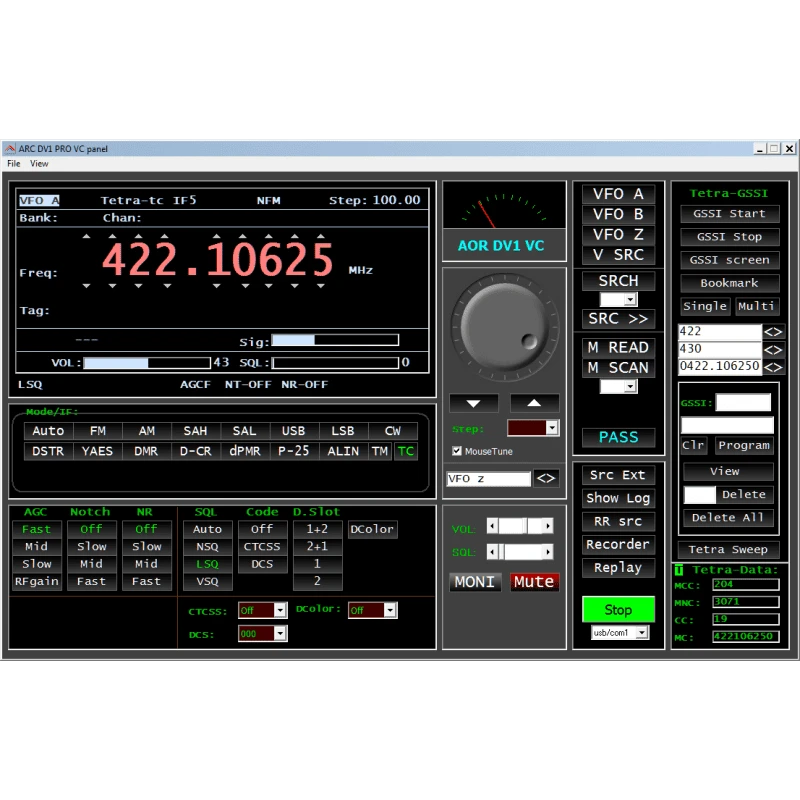Open the CTCSS dropdown
800x800 pixels.
280,610
